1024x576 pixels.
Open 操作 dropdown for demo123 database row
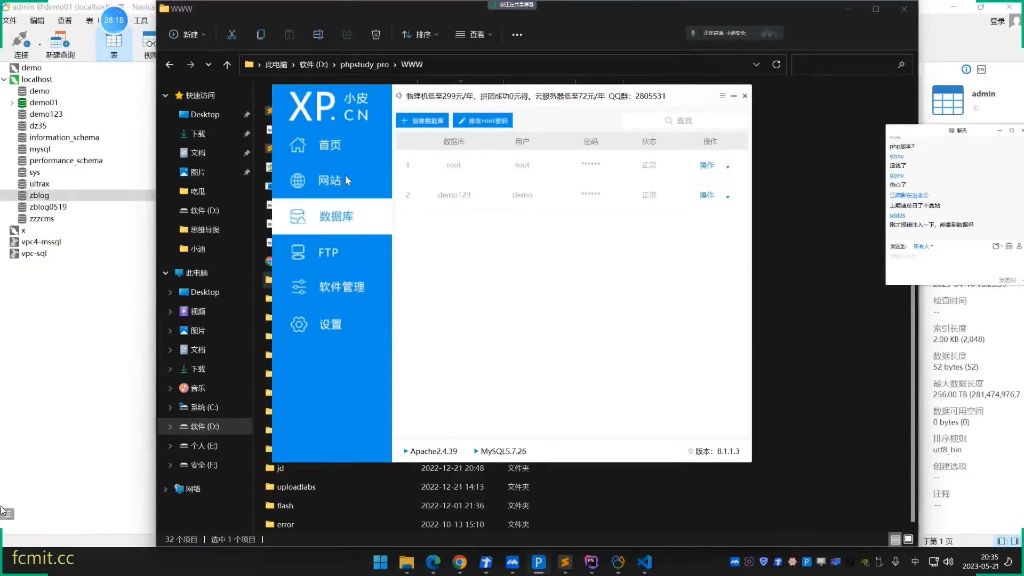point(714,195)
